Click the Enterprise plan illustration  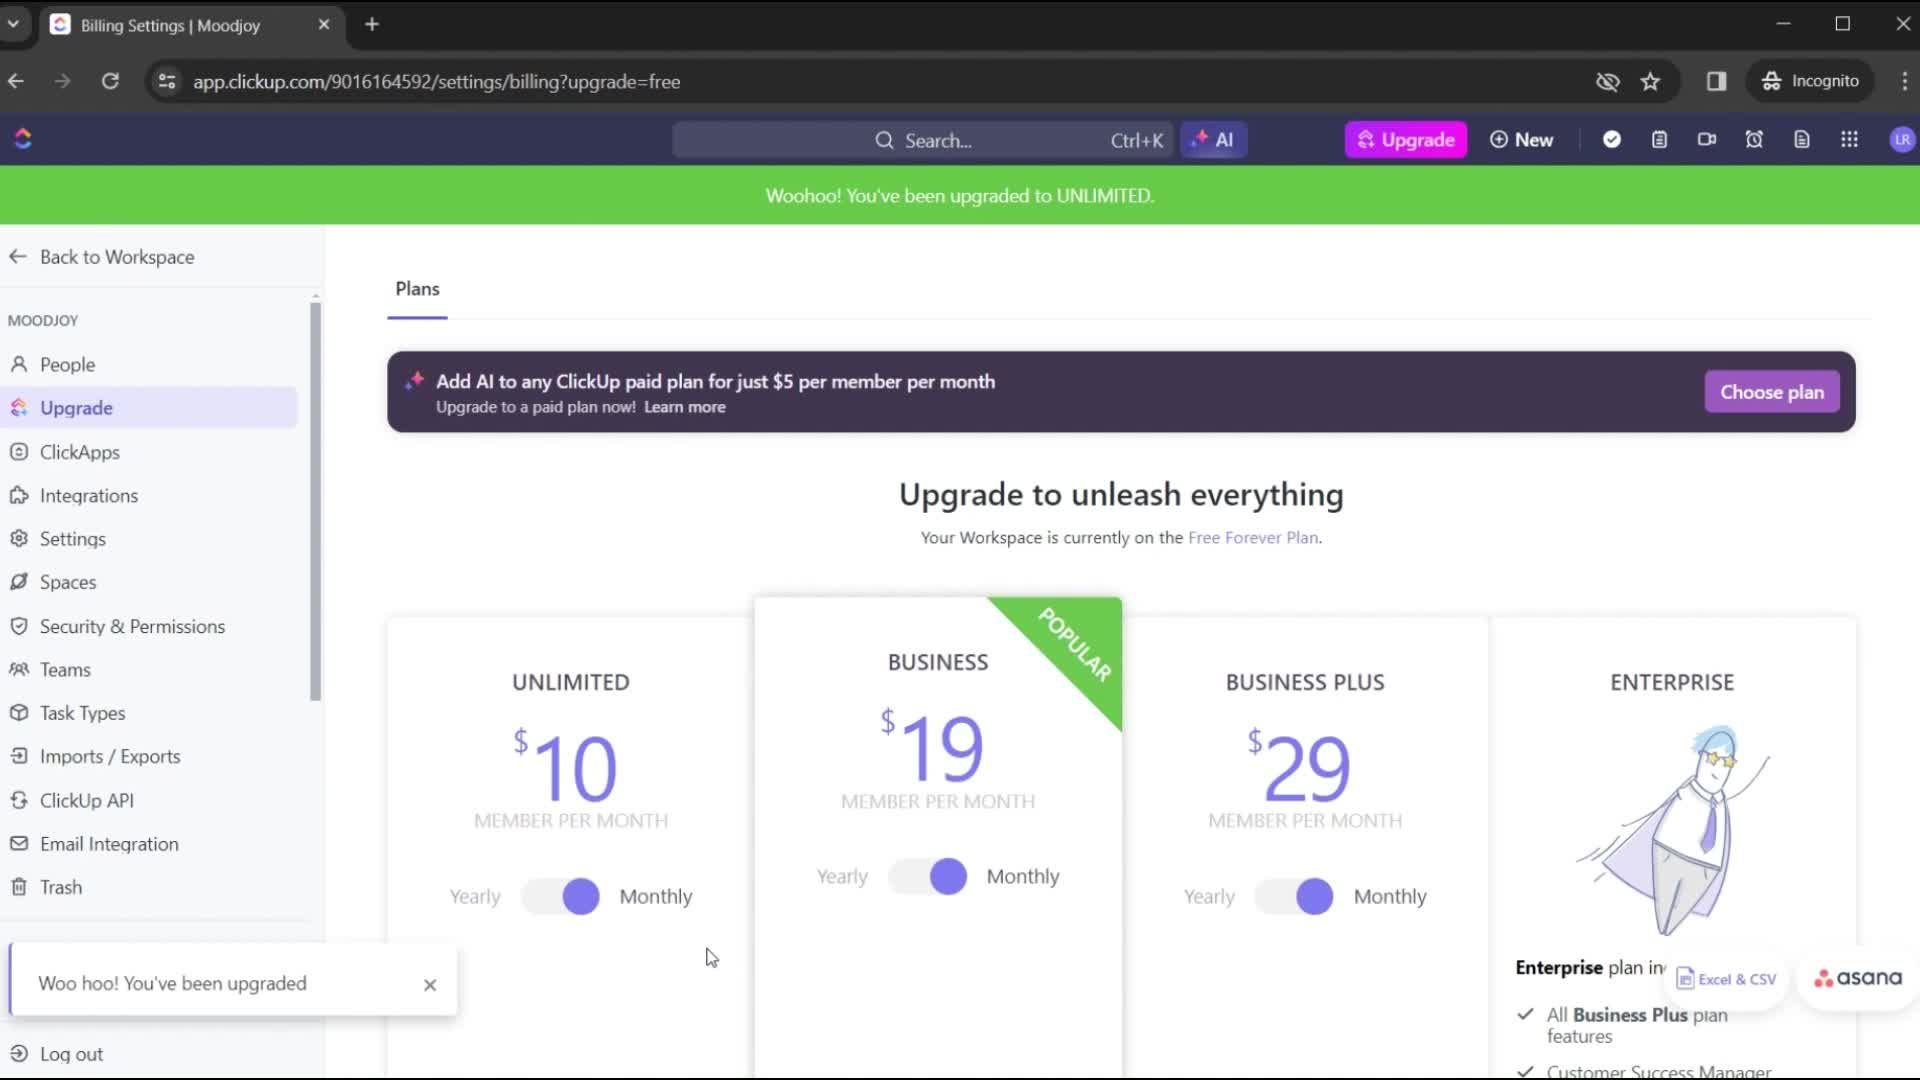point(1672,830)
